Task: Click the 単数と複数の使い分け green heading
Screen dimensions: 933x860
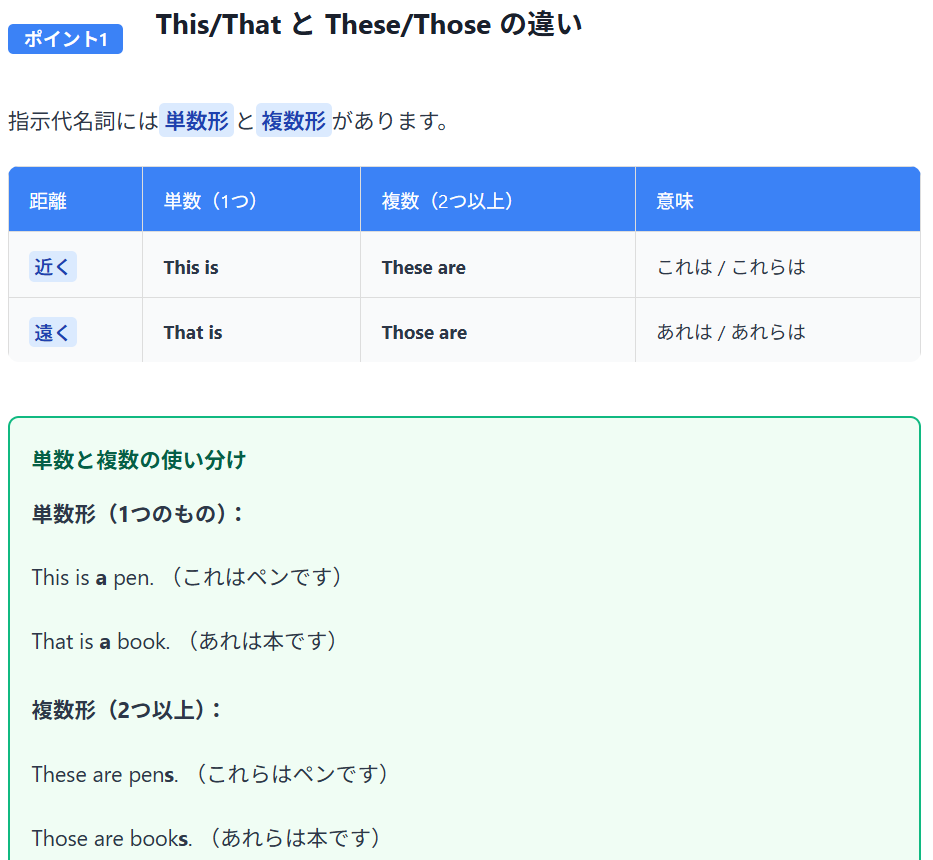Action: pos(138,460)
